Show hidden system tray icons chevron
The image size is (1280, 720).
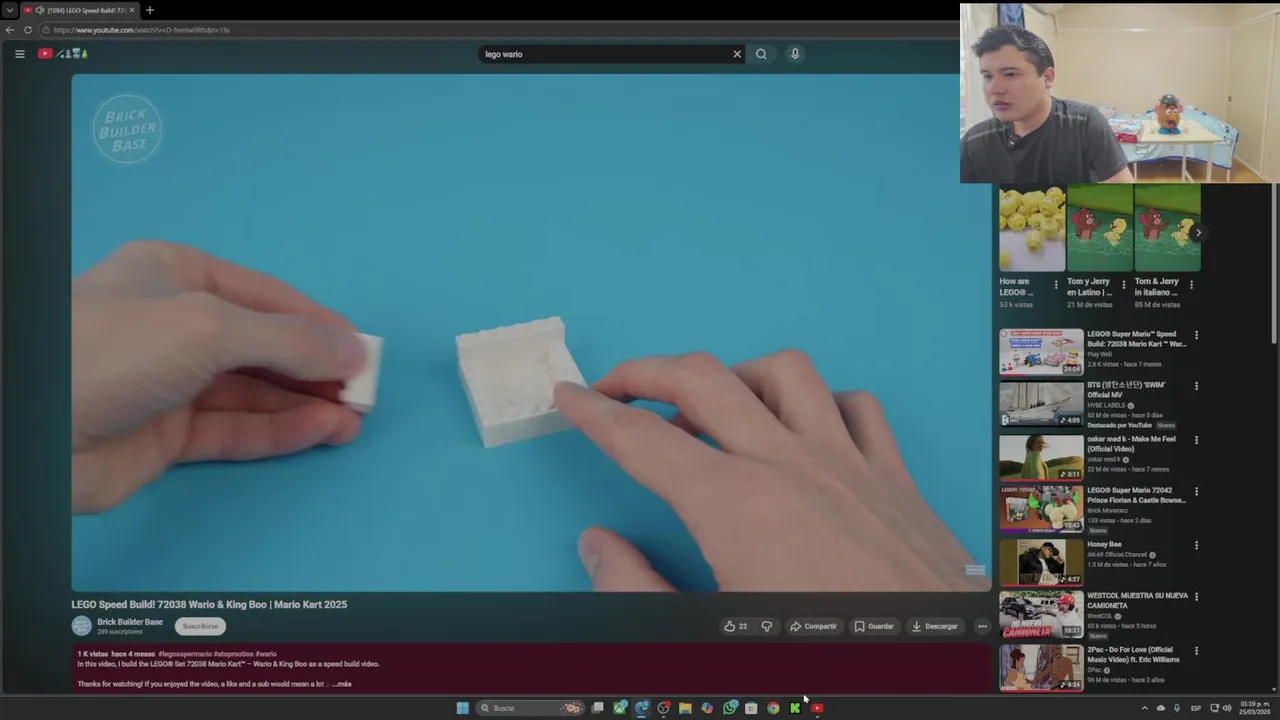point(1145,708)
